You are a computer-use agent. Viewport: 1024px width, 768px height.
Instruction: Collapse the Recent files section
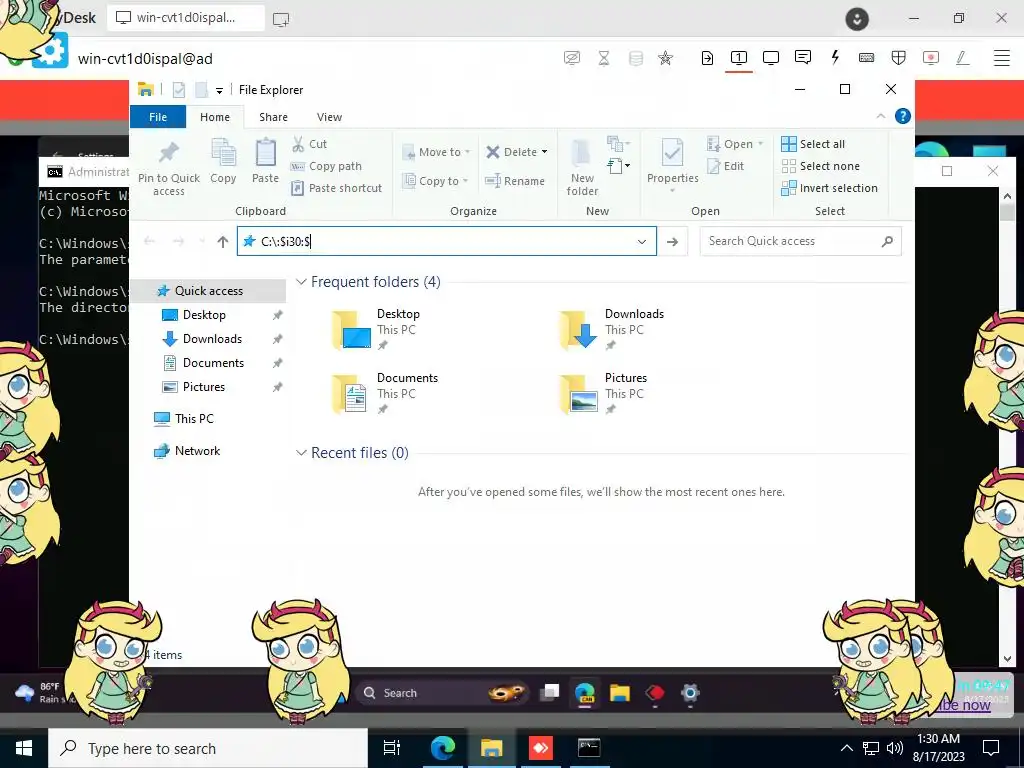301,453
